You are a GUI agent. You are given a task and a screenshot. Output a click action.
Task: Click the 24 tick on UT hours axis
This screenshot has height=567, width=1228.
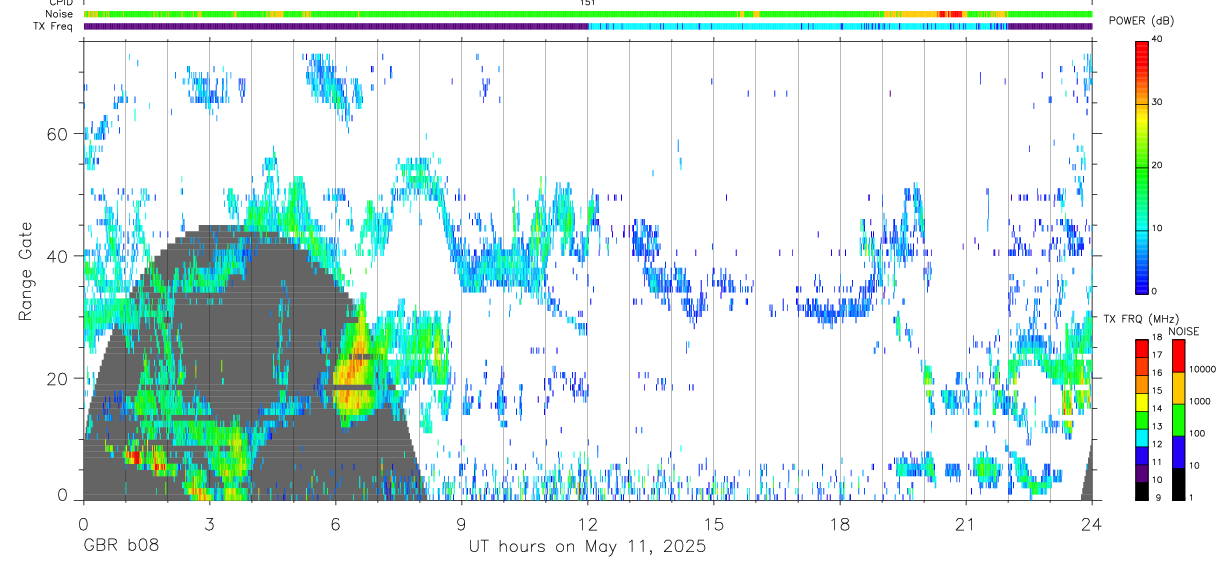(x=1092, y=524)
